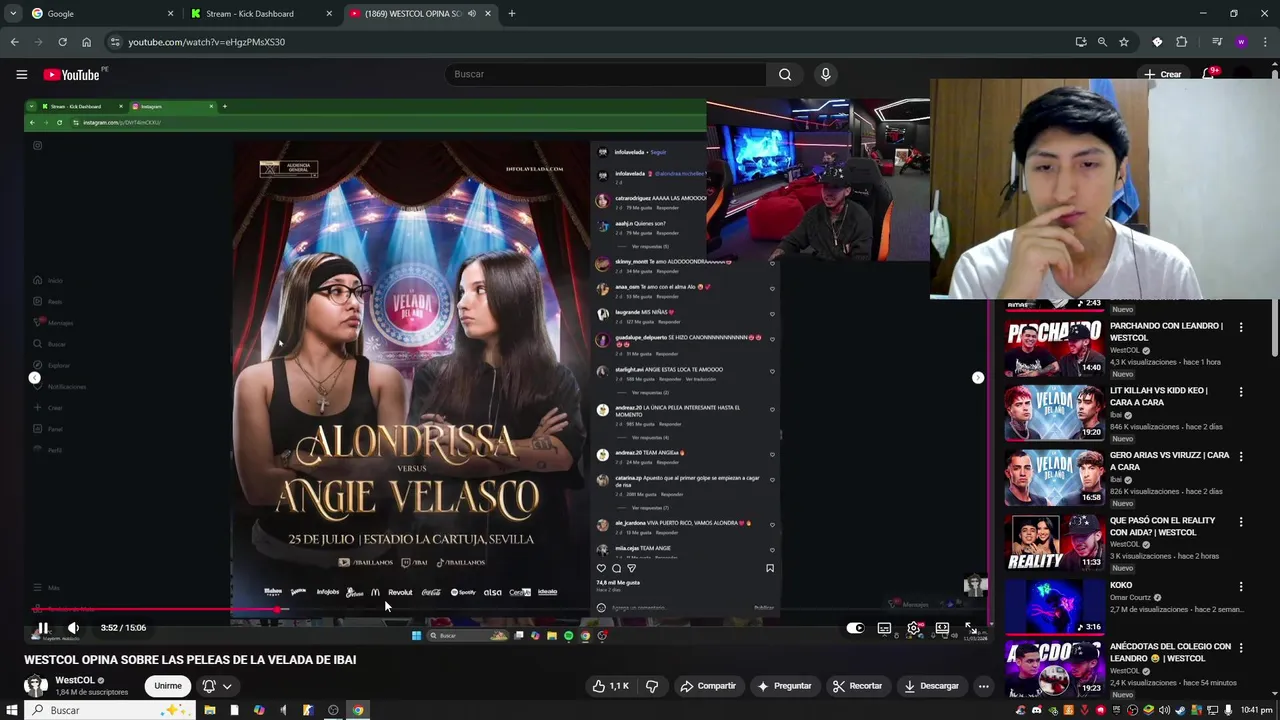Switch the player to theater mode

[x=942, y=628]
